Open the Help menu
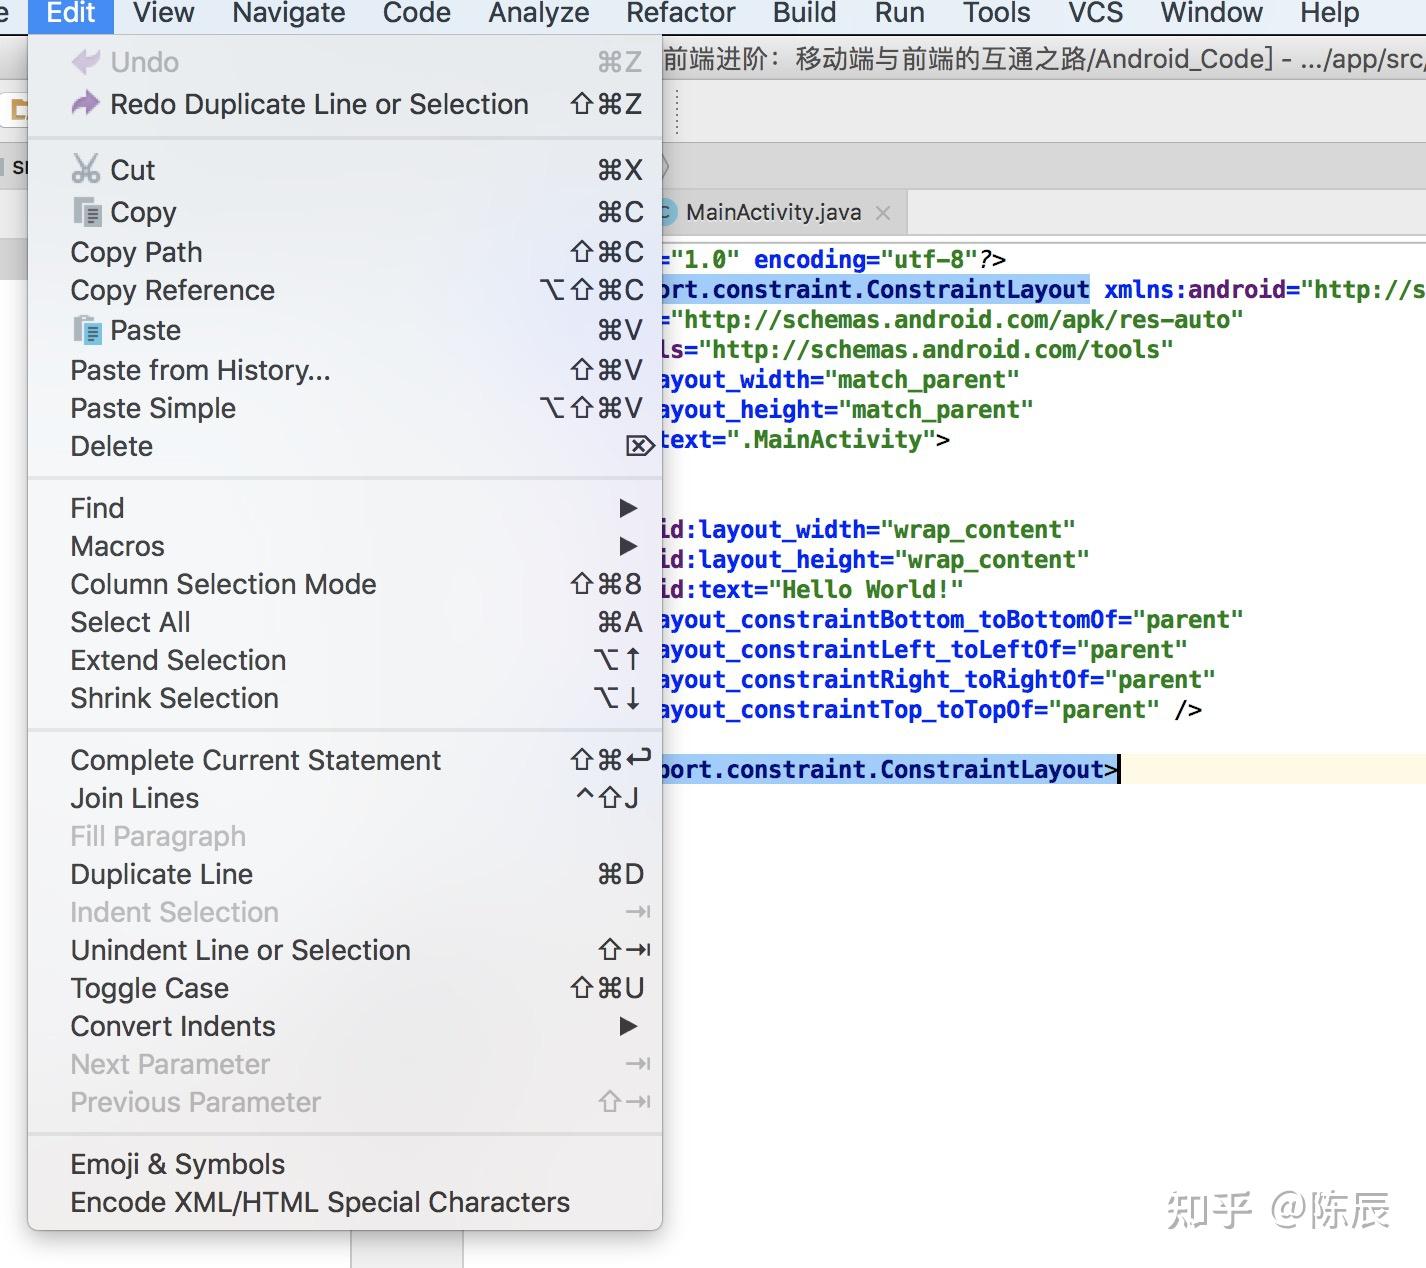Image resolution: width=1426 pixels, height=1268 pixels. click(1330, 13)
